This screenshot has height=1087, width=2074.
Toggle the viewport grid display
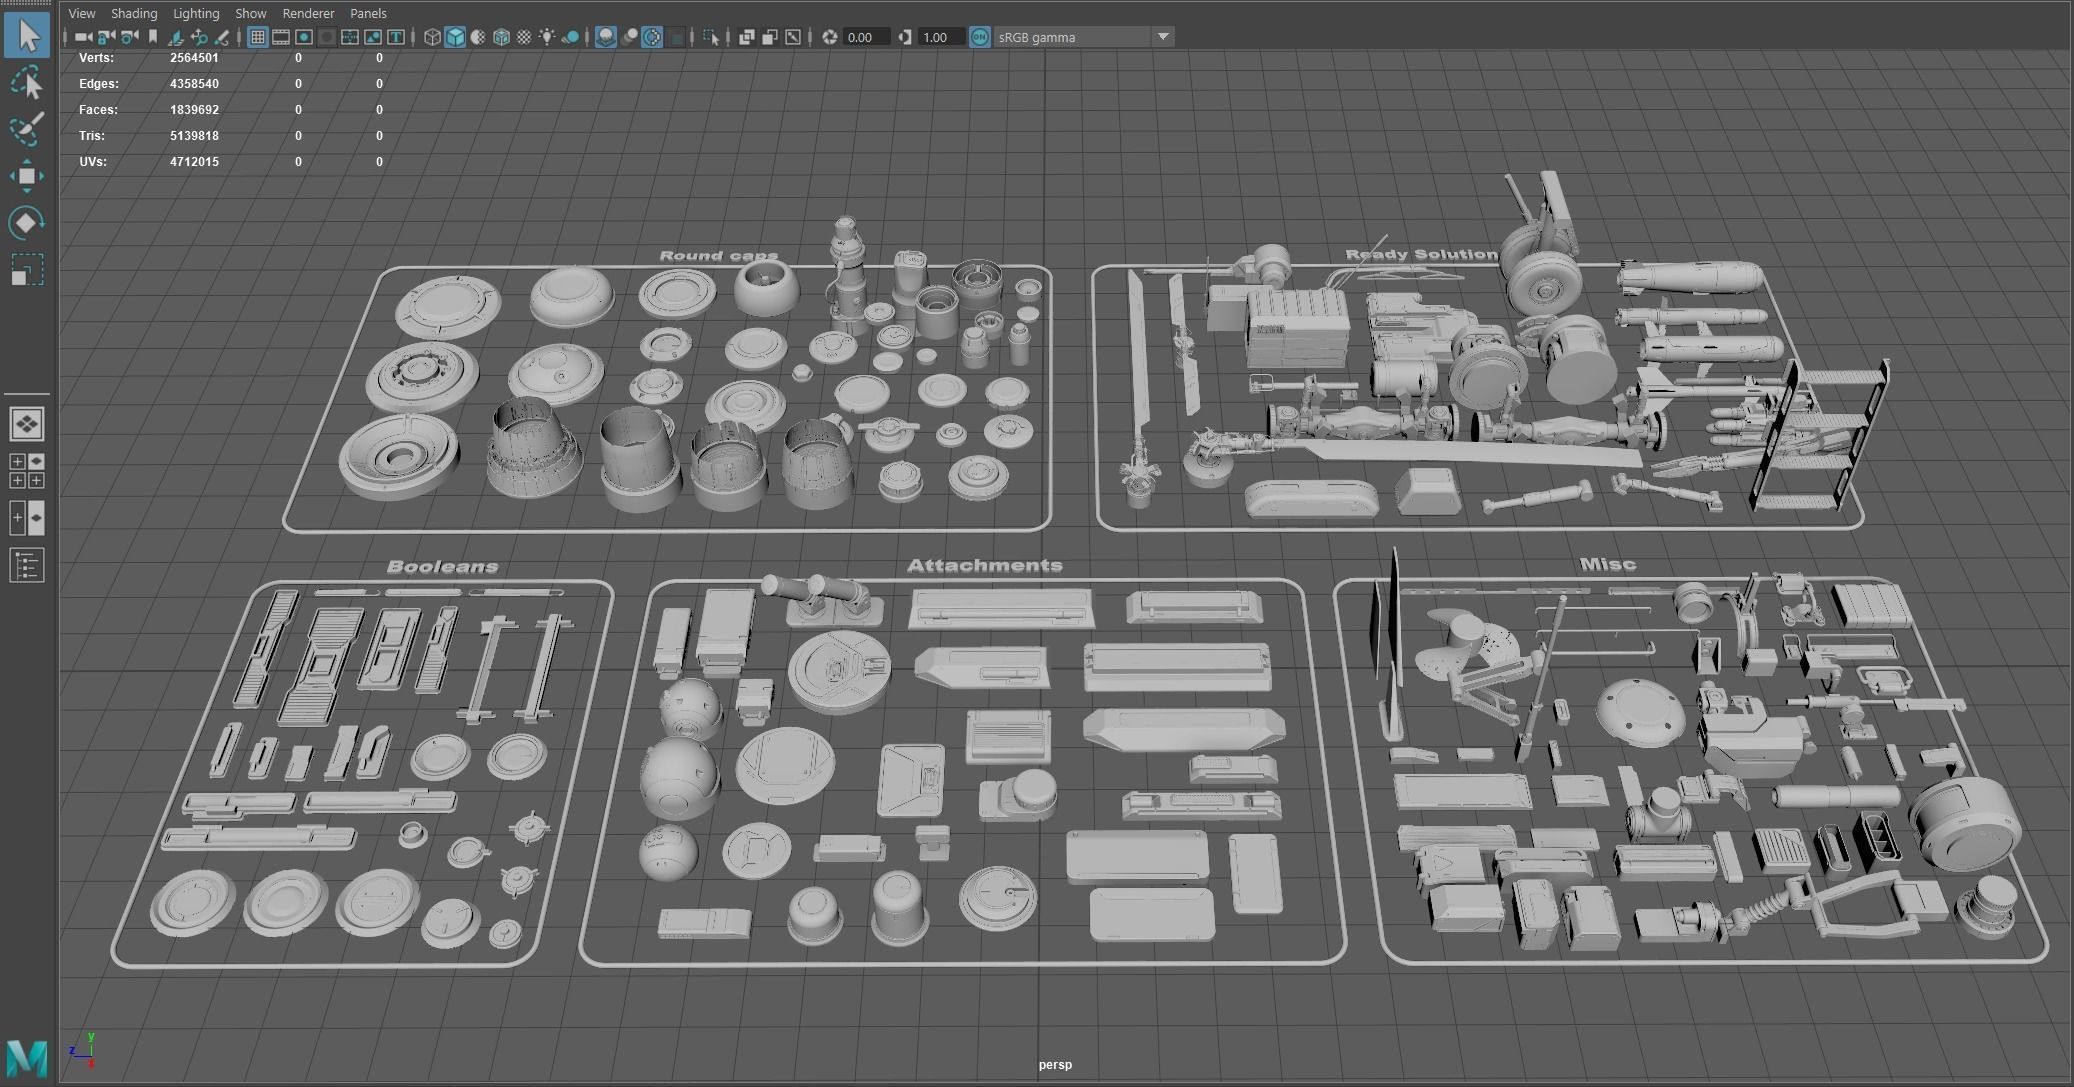coord(257,37)
